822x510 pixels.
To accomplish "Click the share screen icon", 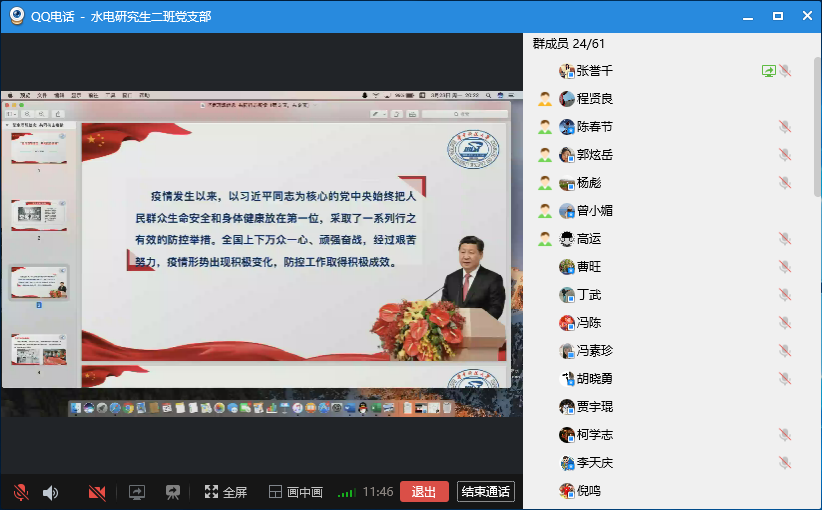I will pyautogui.click(x=137, y=492).
